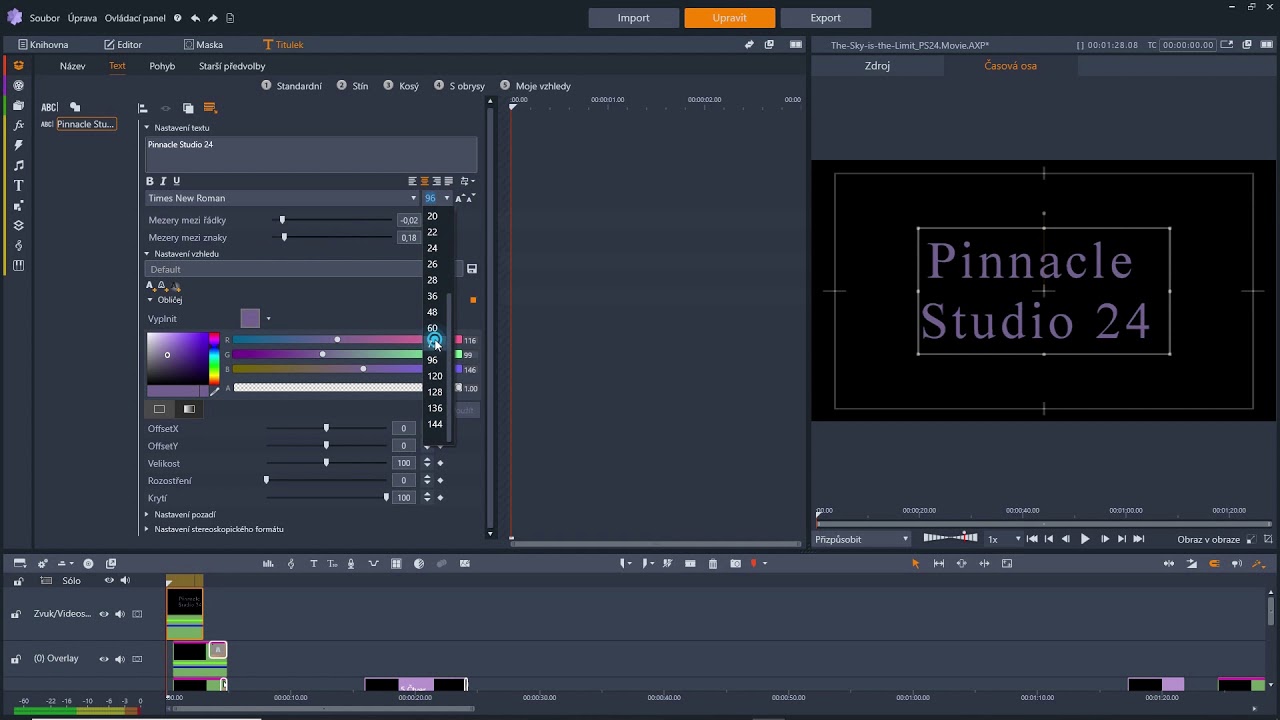Set text alignment to center
Viewport: 1280px width, 720px height.
(x=424, y=181)
